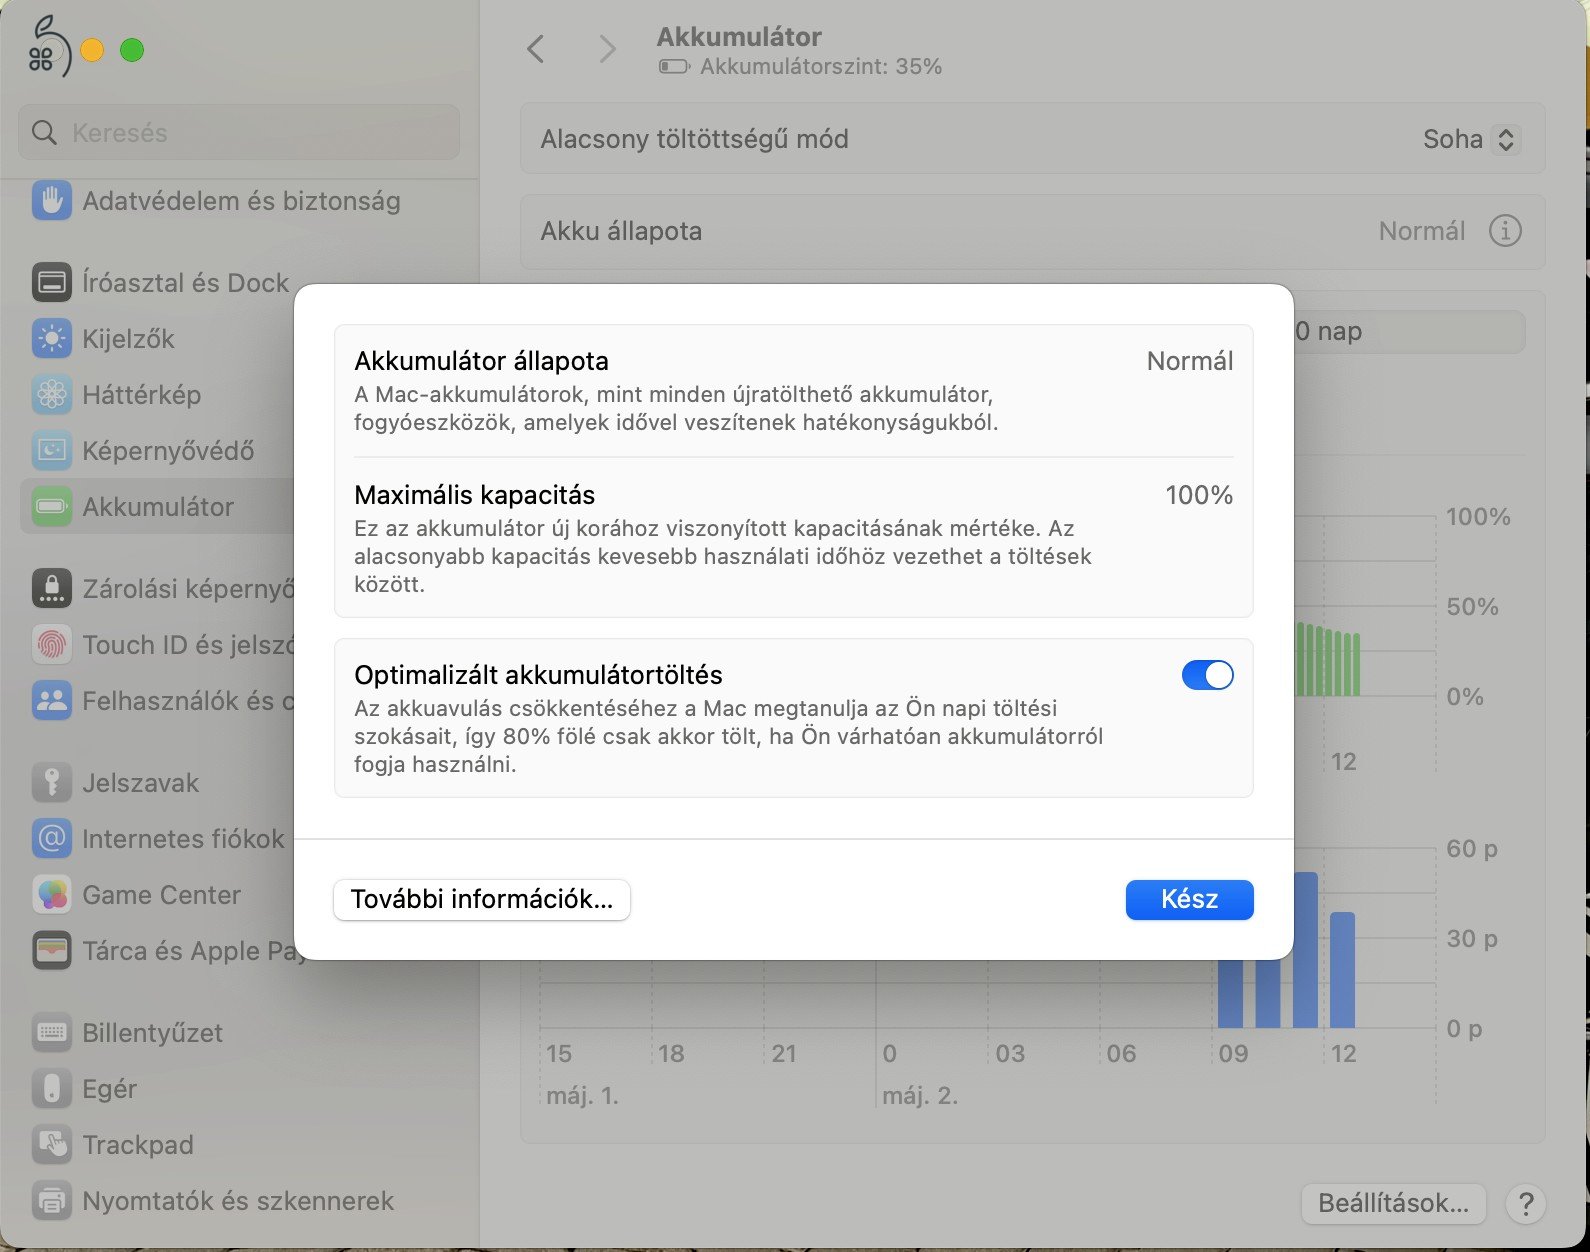This screenshot has height=1252, width=1590.
Task: Open Nyomtatók és szkennerek pane
Action: tap(238, 1201)
